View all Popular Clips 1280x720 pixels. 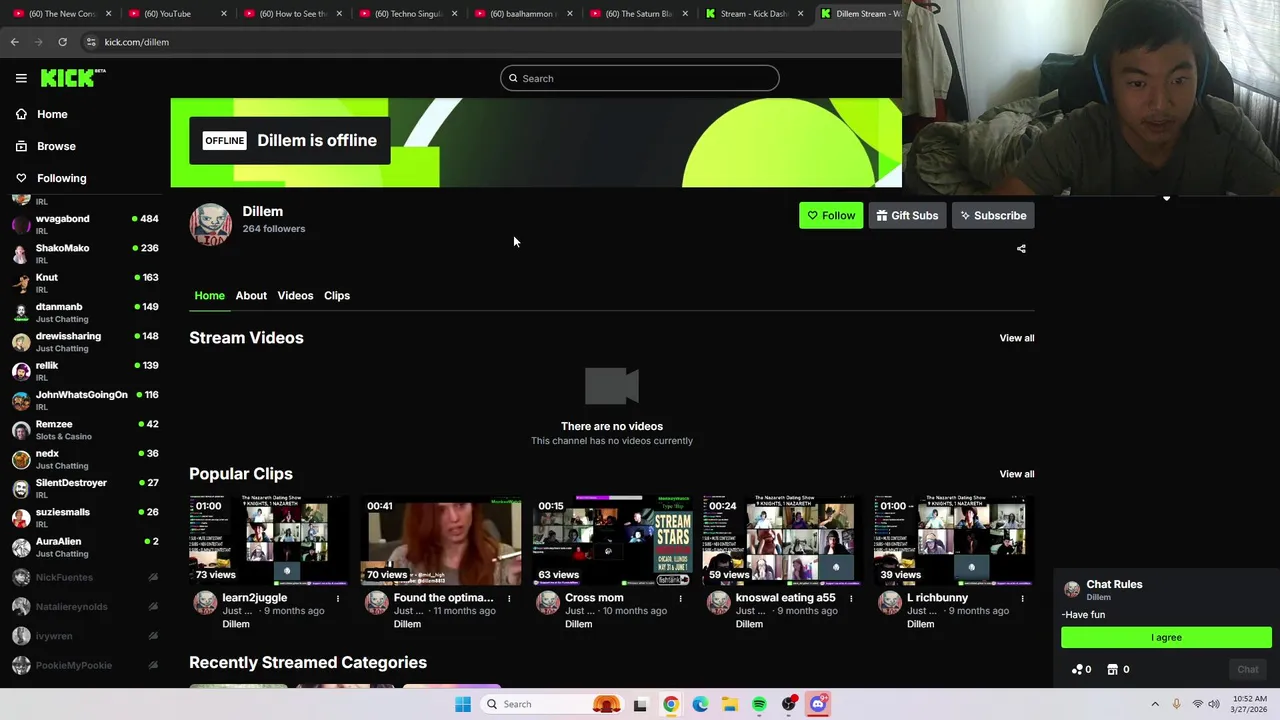(1017, 474)
